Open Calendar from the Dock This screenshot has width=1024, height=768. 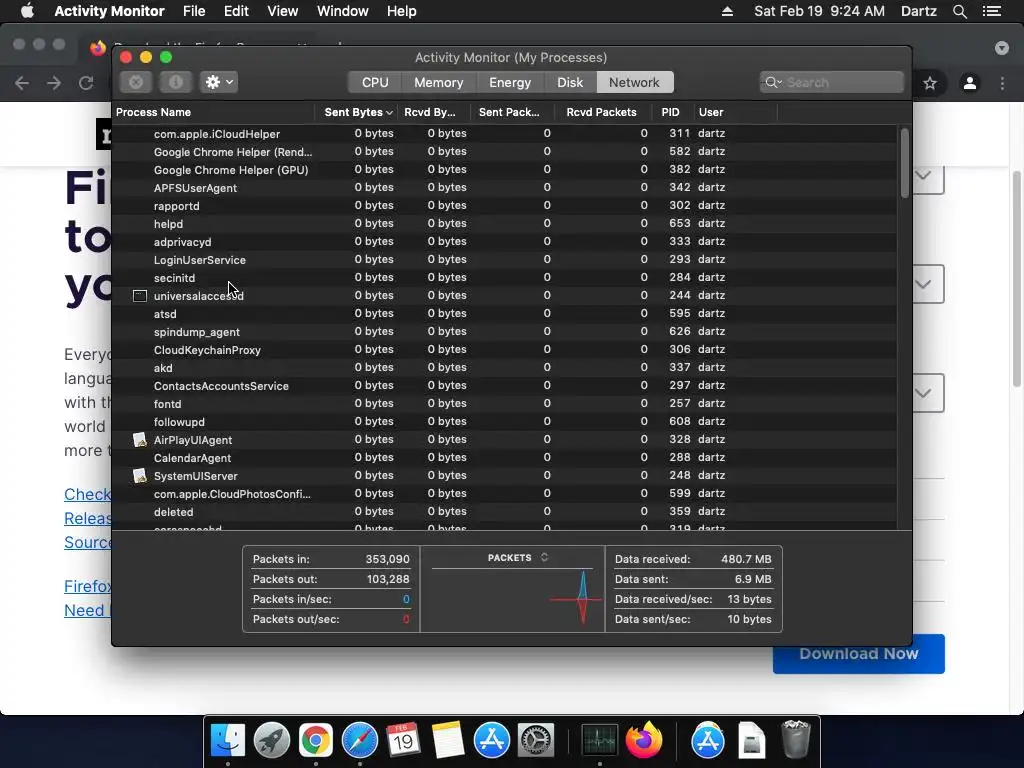pos(403,741)
